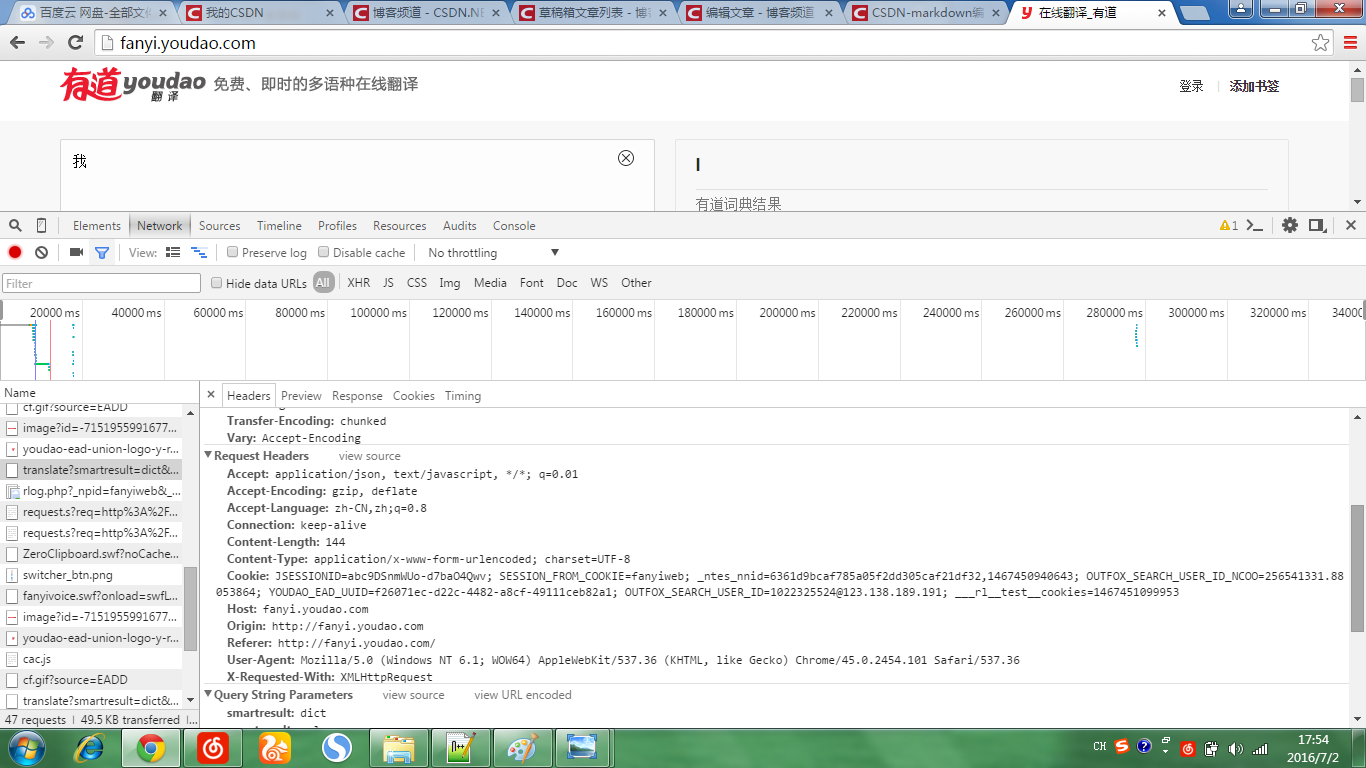Close the request details pane

coord(211,395)
